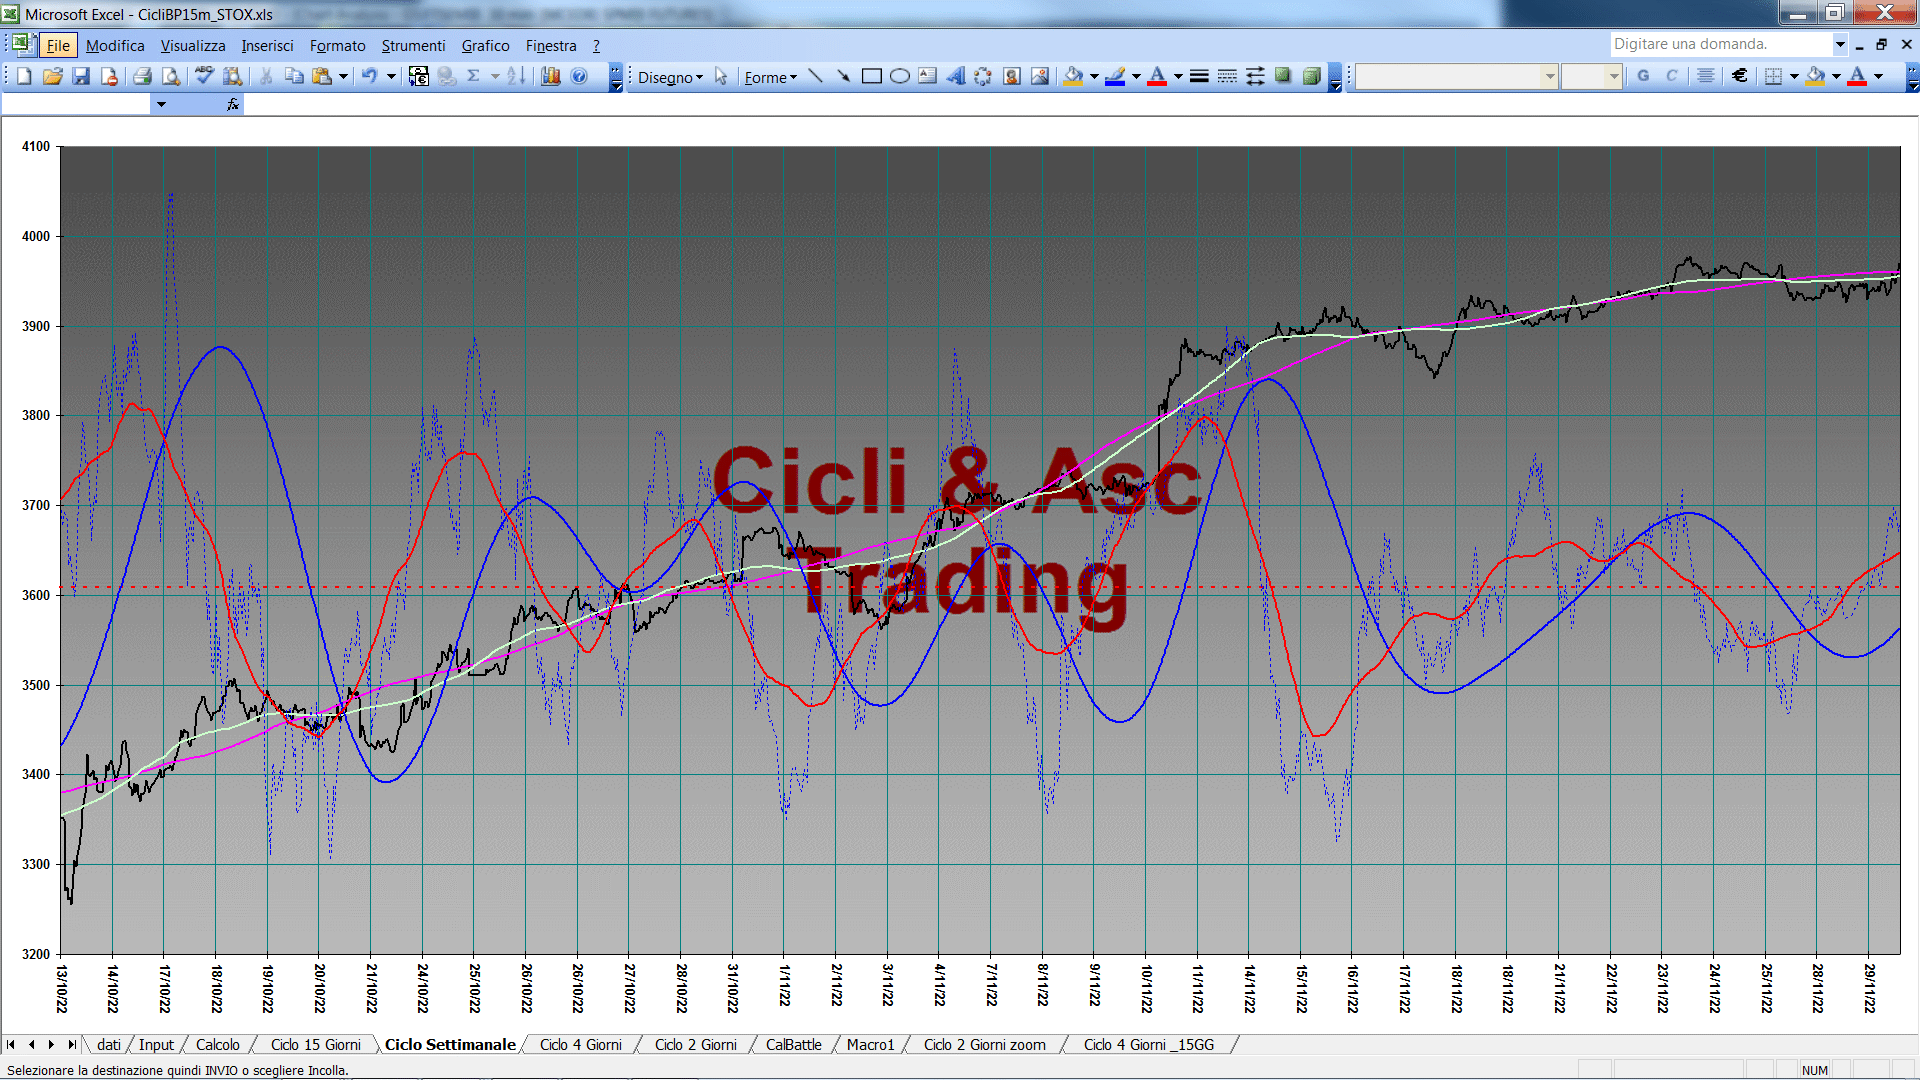Click the Drawing Fill Color bucket
Viewport: 1920px width, 1080px height.
(x=1074, y=76)
